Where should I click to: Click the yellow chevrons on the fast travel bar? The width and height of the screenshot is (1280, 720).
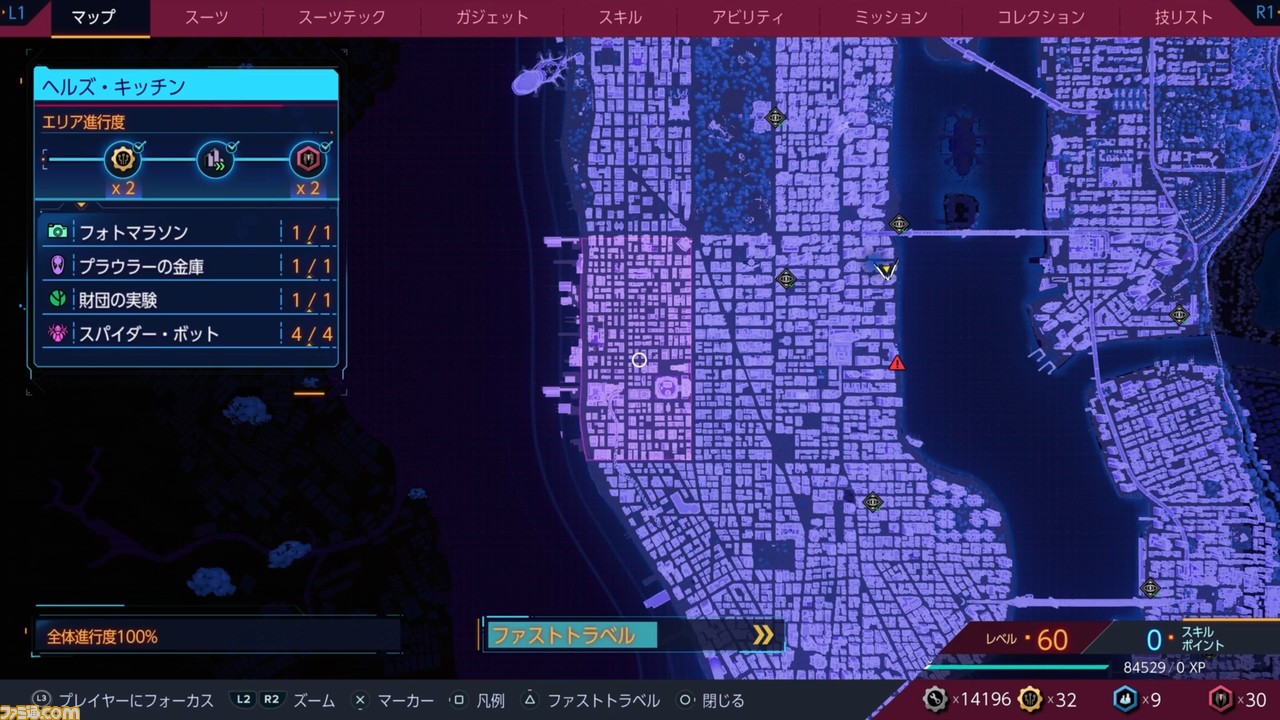763,635
